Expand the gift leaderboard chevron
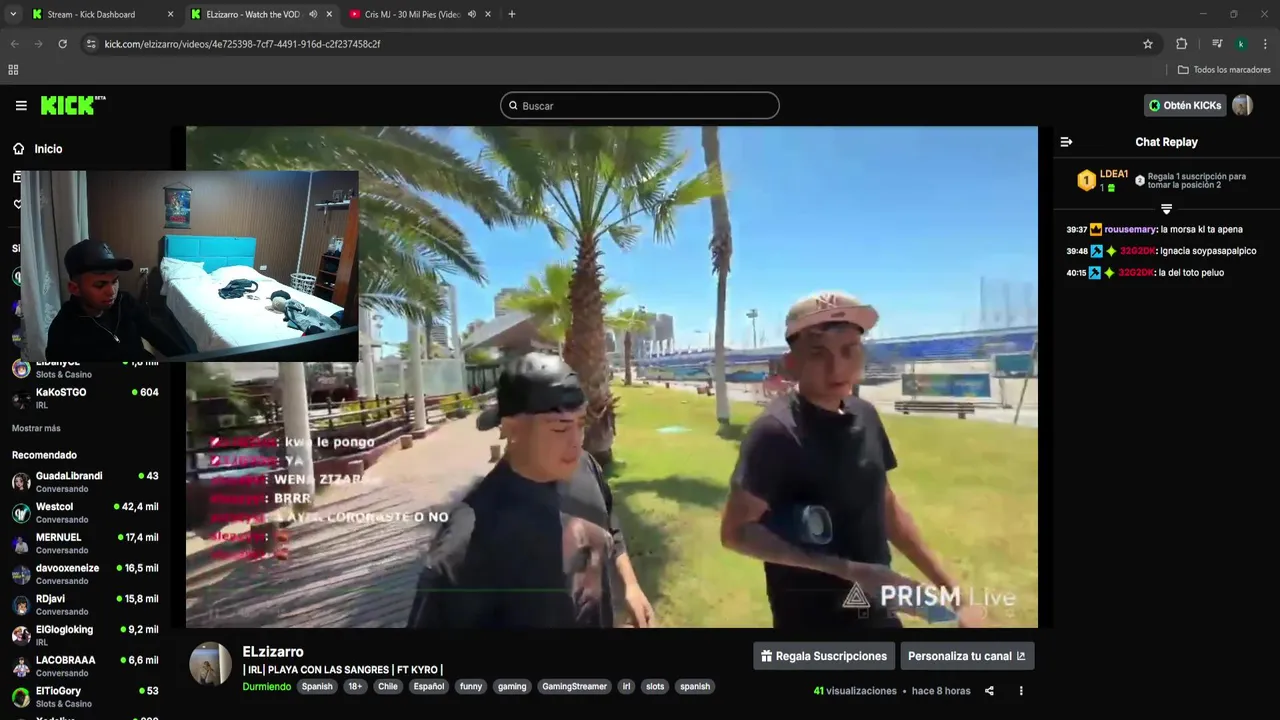 click(1166, 209)
